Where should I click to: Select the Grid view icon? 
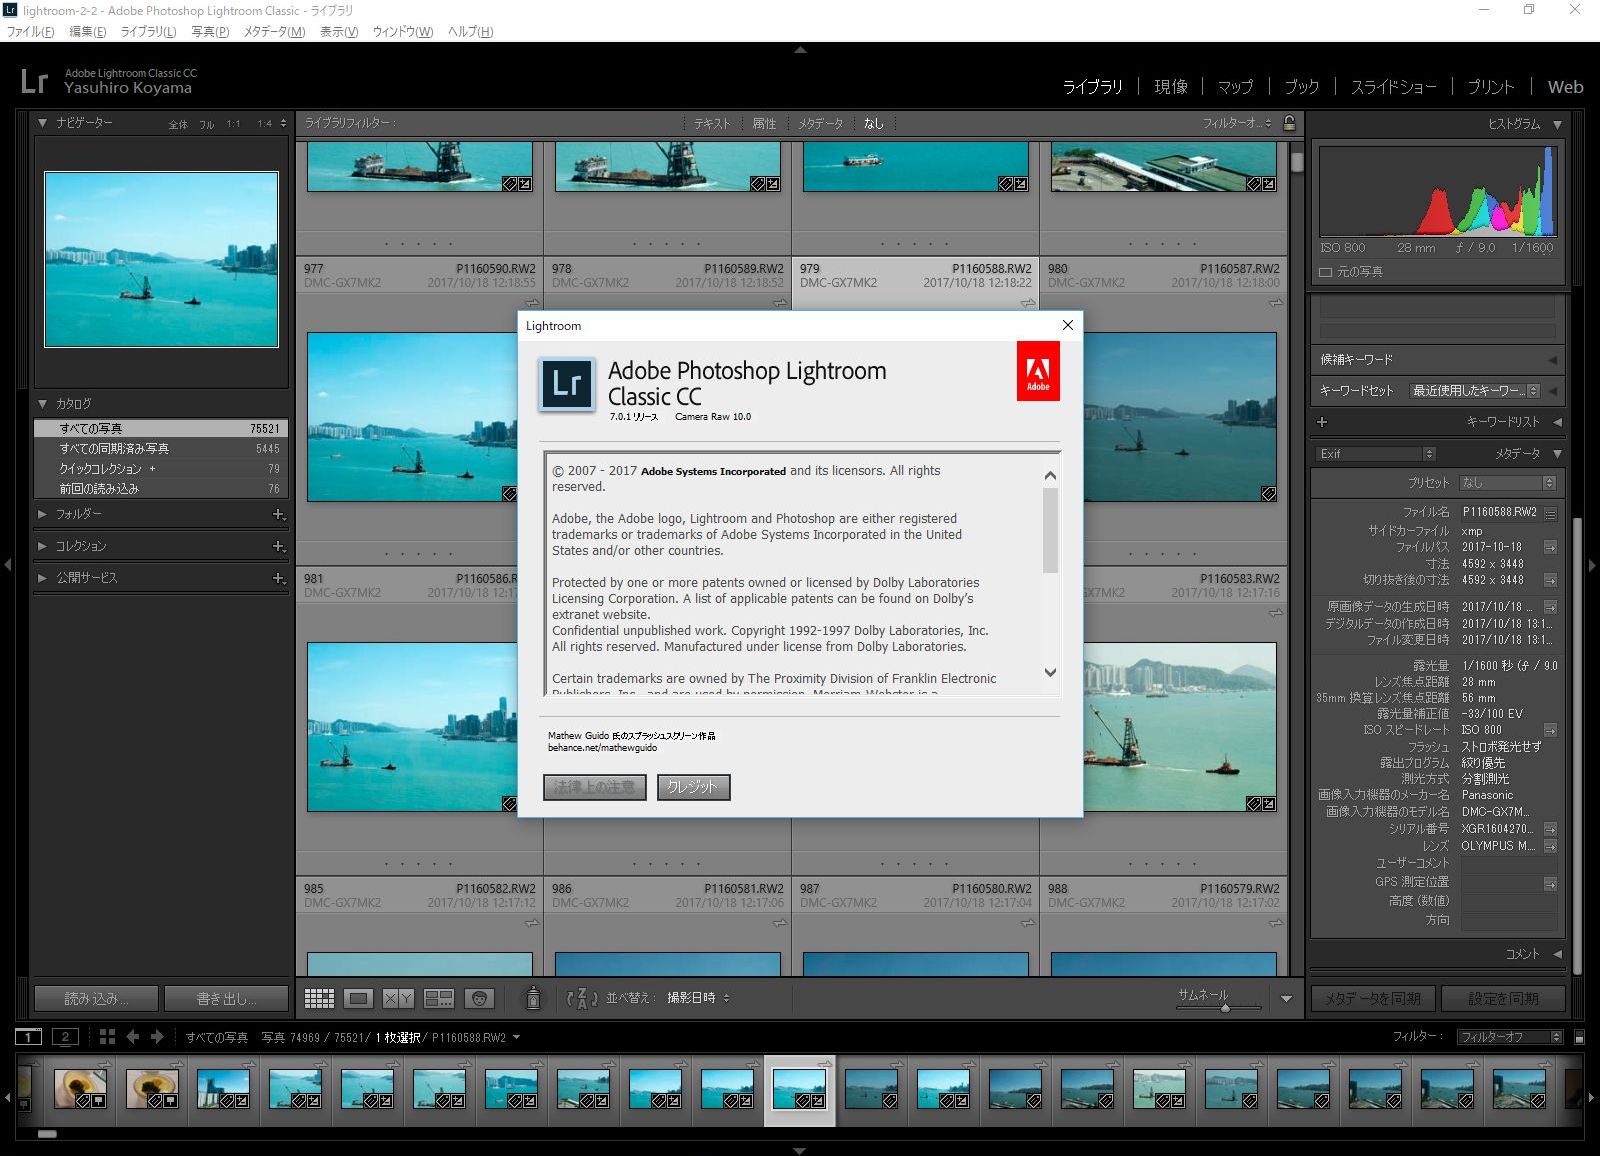click(x=318, y=998)
